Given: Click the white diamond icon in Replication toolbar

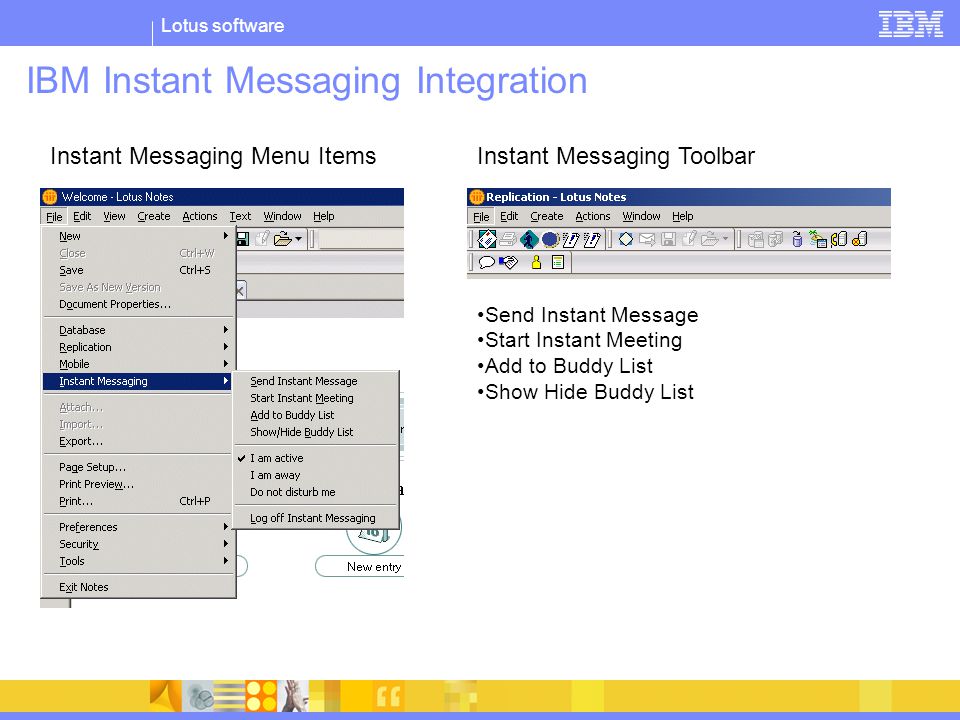Looking at the screenshot, I should pos(626,239).
